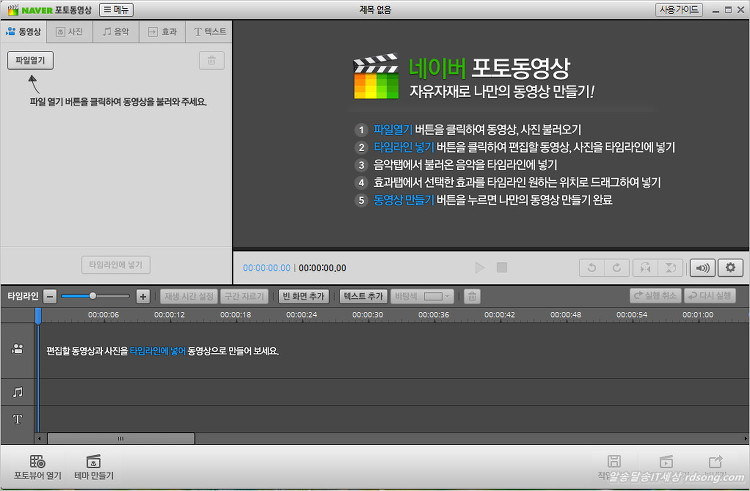Click the 동영상 만들기 link in guide step 5
The image size is (750, 491).
404,200
